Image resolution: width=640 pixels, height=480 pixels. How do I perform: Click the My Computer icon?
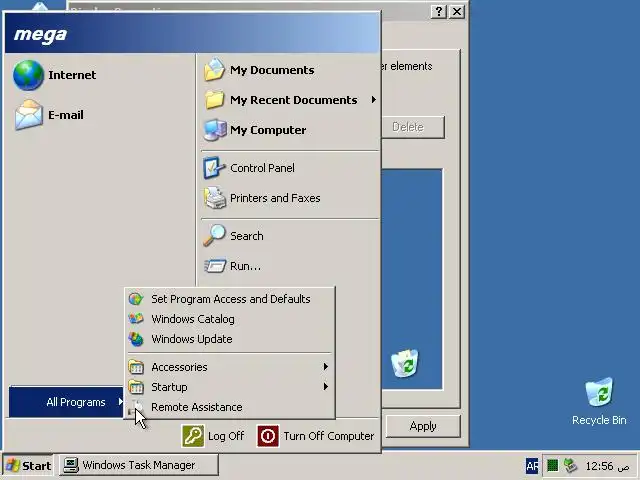tap(214, 130)
